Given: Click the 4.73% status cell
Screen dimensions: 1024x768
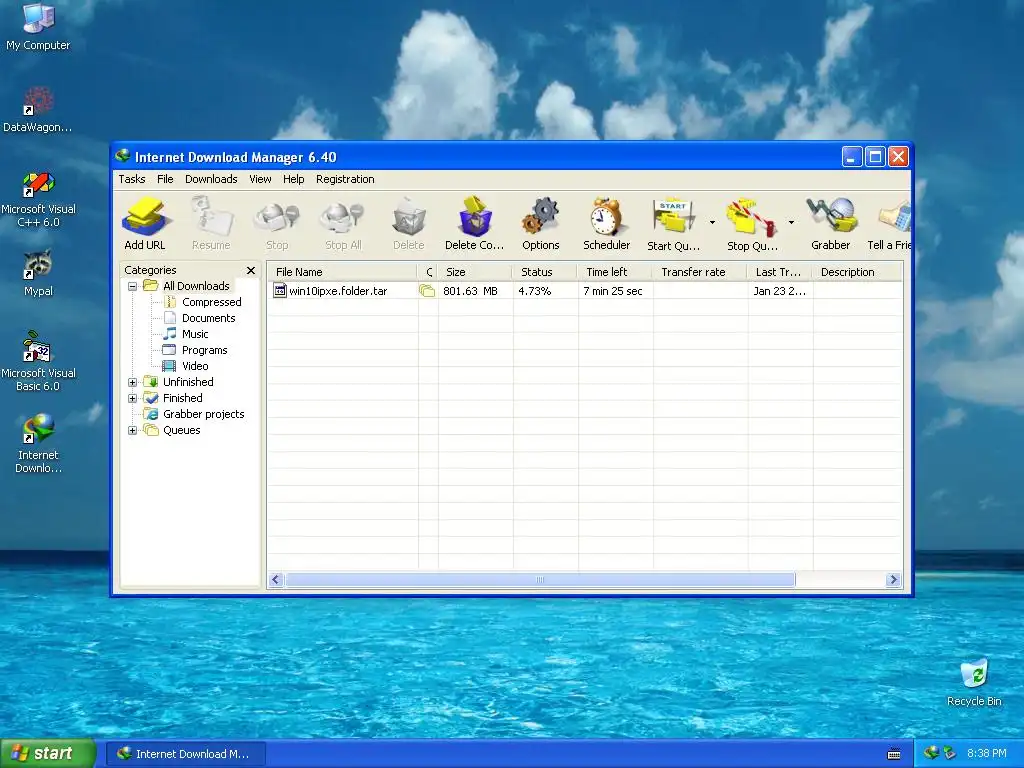Looking at the screenshot, I should click(534, 291).
